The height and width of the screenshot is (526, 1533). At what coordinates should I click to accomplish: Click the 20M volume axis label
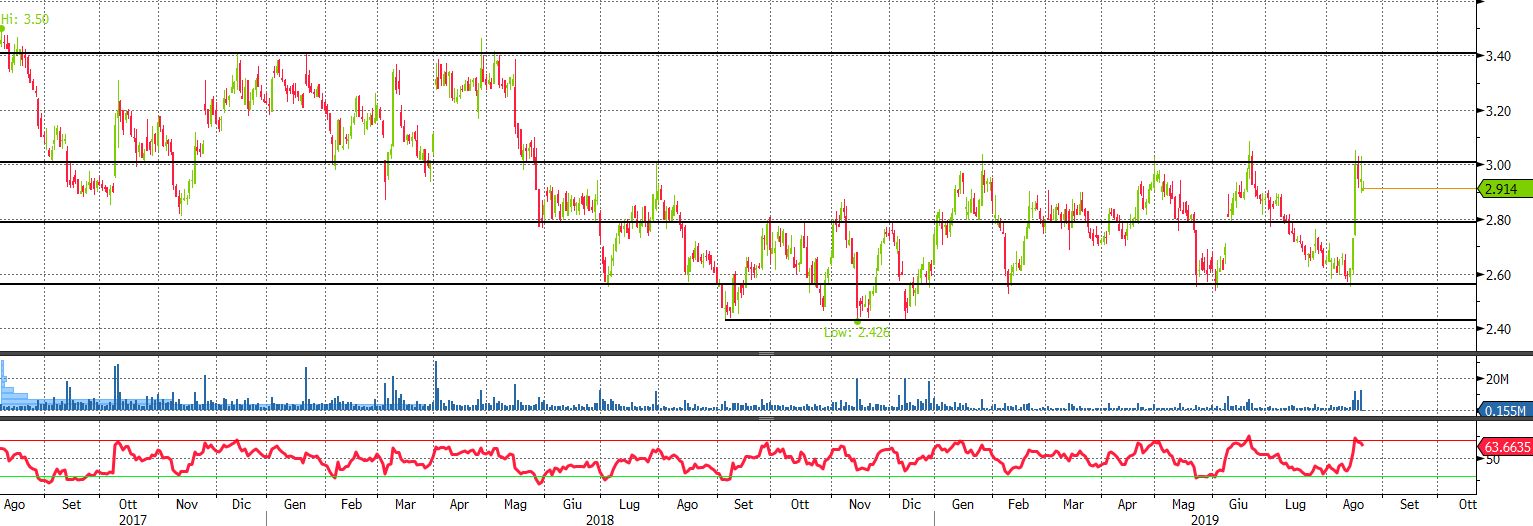point(1497,378)
